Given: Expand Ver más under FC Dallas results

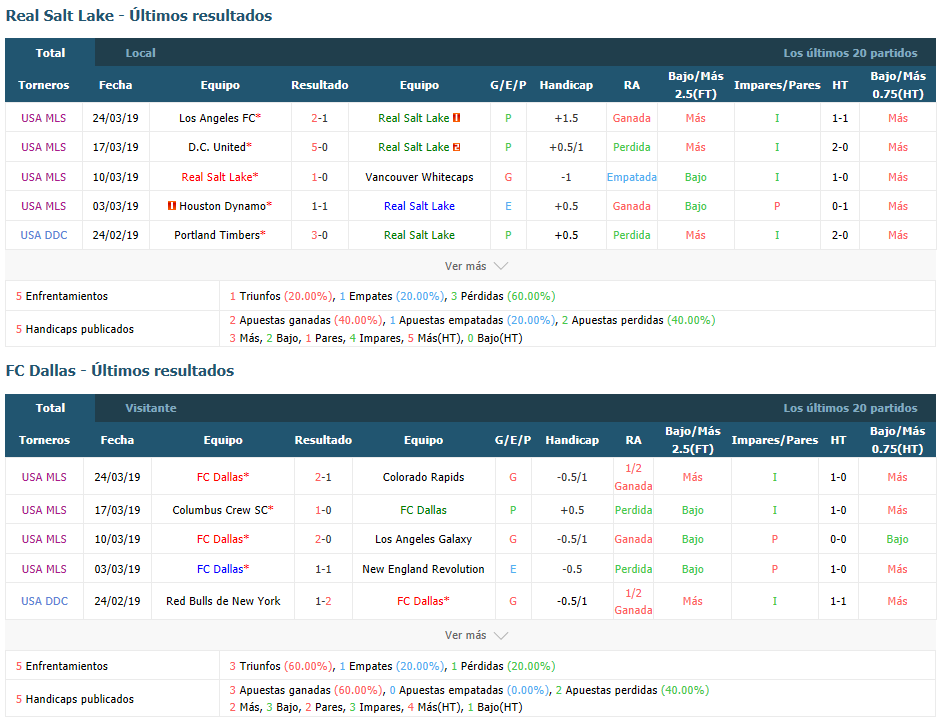Looking at the screenshot, I should (476, 635).
